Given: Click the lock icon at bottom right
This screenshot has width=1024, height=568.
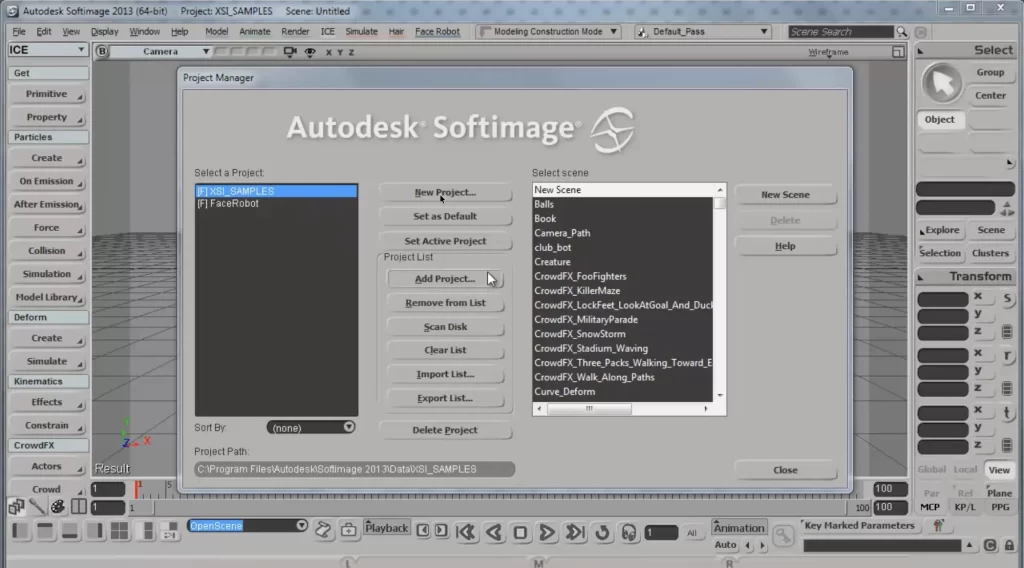Looking at the screenshot, I should (x=1010, y=545).
